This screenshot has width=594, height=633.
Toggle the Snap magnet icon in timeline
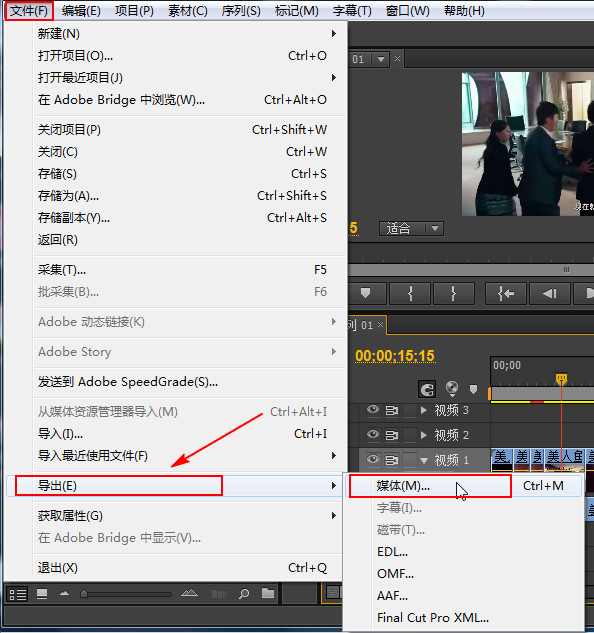[x=427, y=389]
